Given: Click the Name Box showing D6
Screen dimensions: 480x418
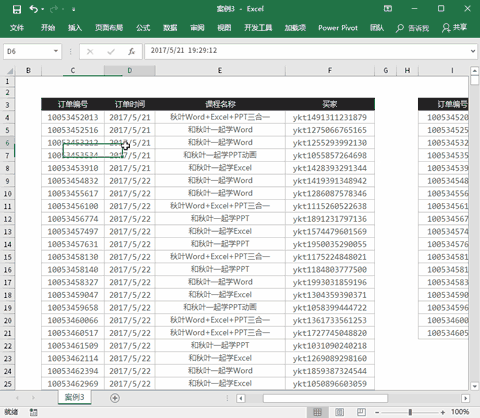Looking at the screenshot, I should pos(28,51).
